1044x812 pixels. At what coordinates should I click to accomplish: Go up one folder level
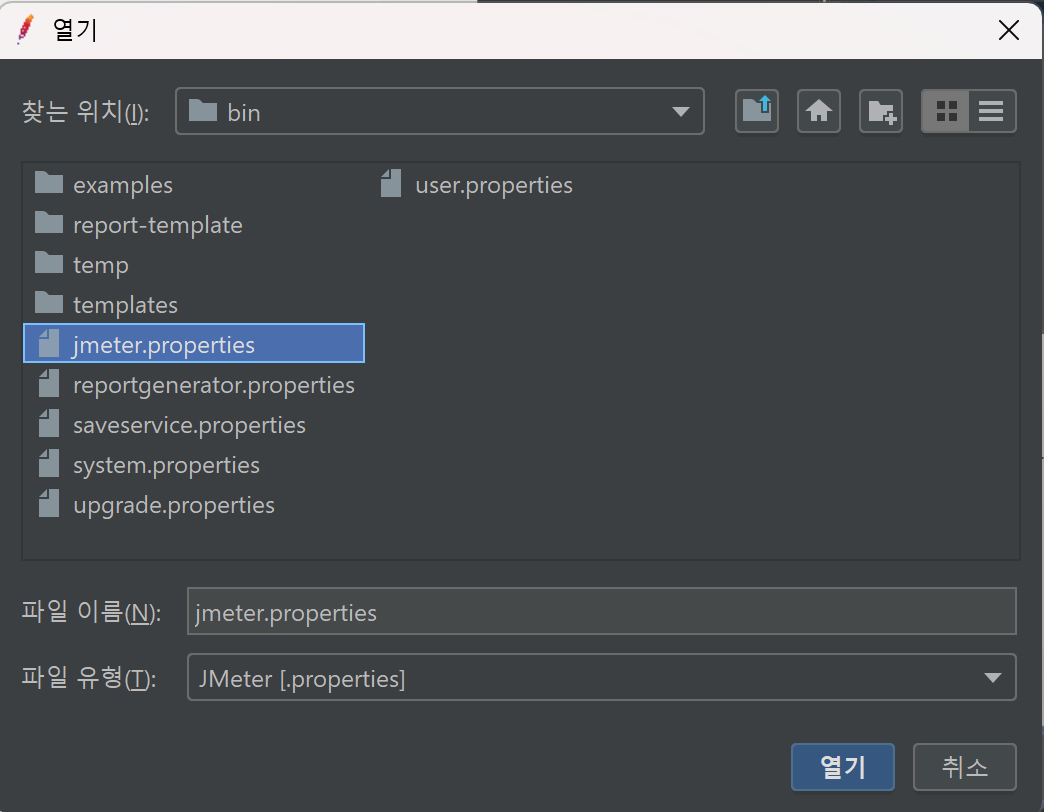pyautogui.click(x=756, y=111)
